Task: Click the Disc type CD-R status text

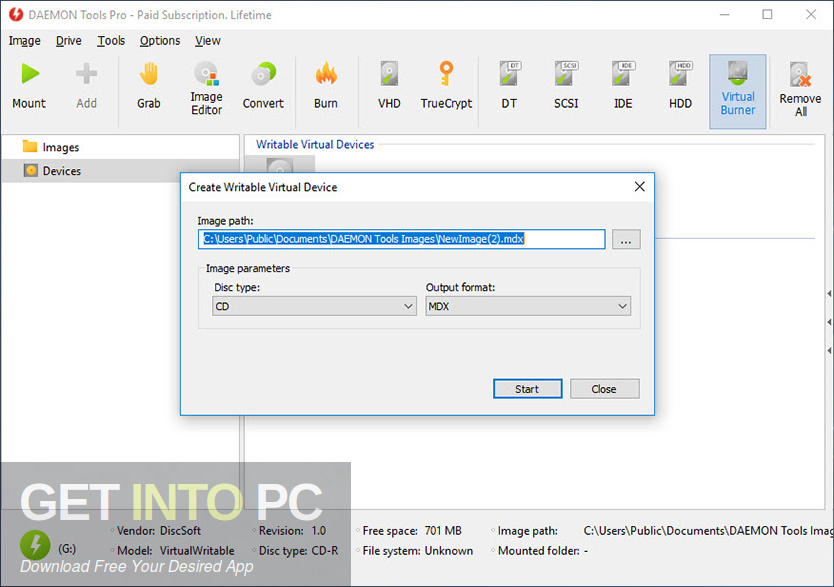Action: [298, 551]
